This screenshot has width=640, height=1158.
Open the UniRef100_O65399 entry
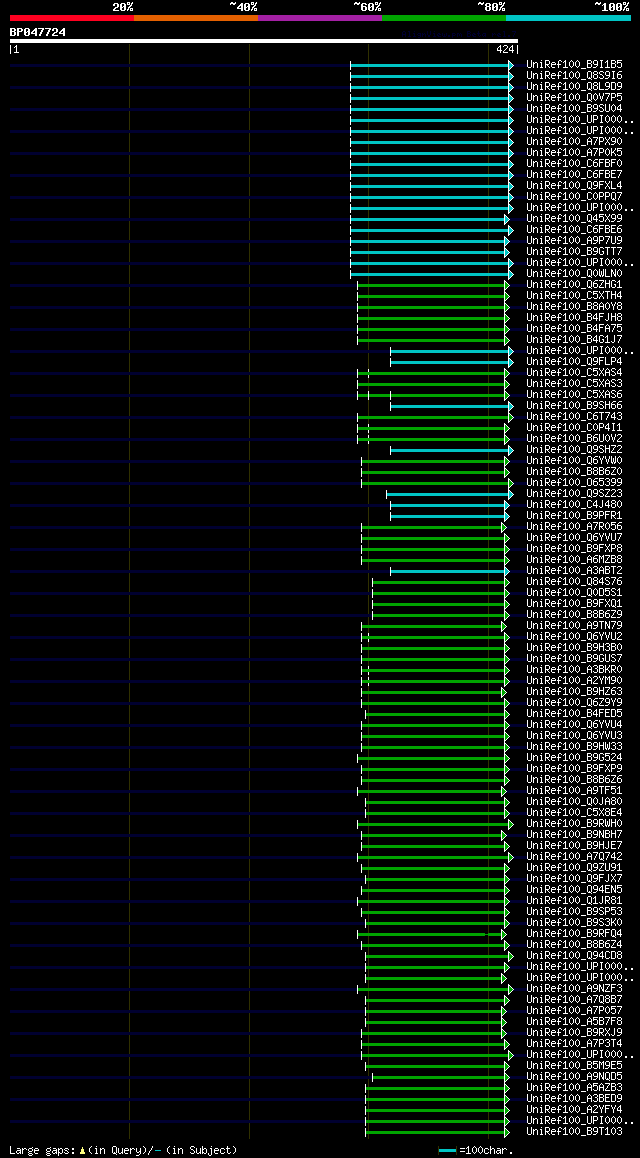(x=574, y=482)
